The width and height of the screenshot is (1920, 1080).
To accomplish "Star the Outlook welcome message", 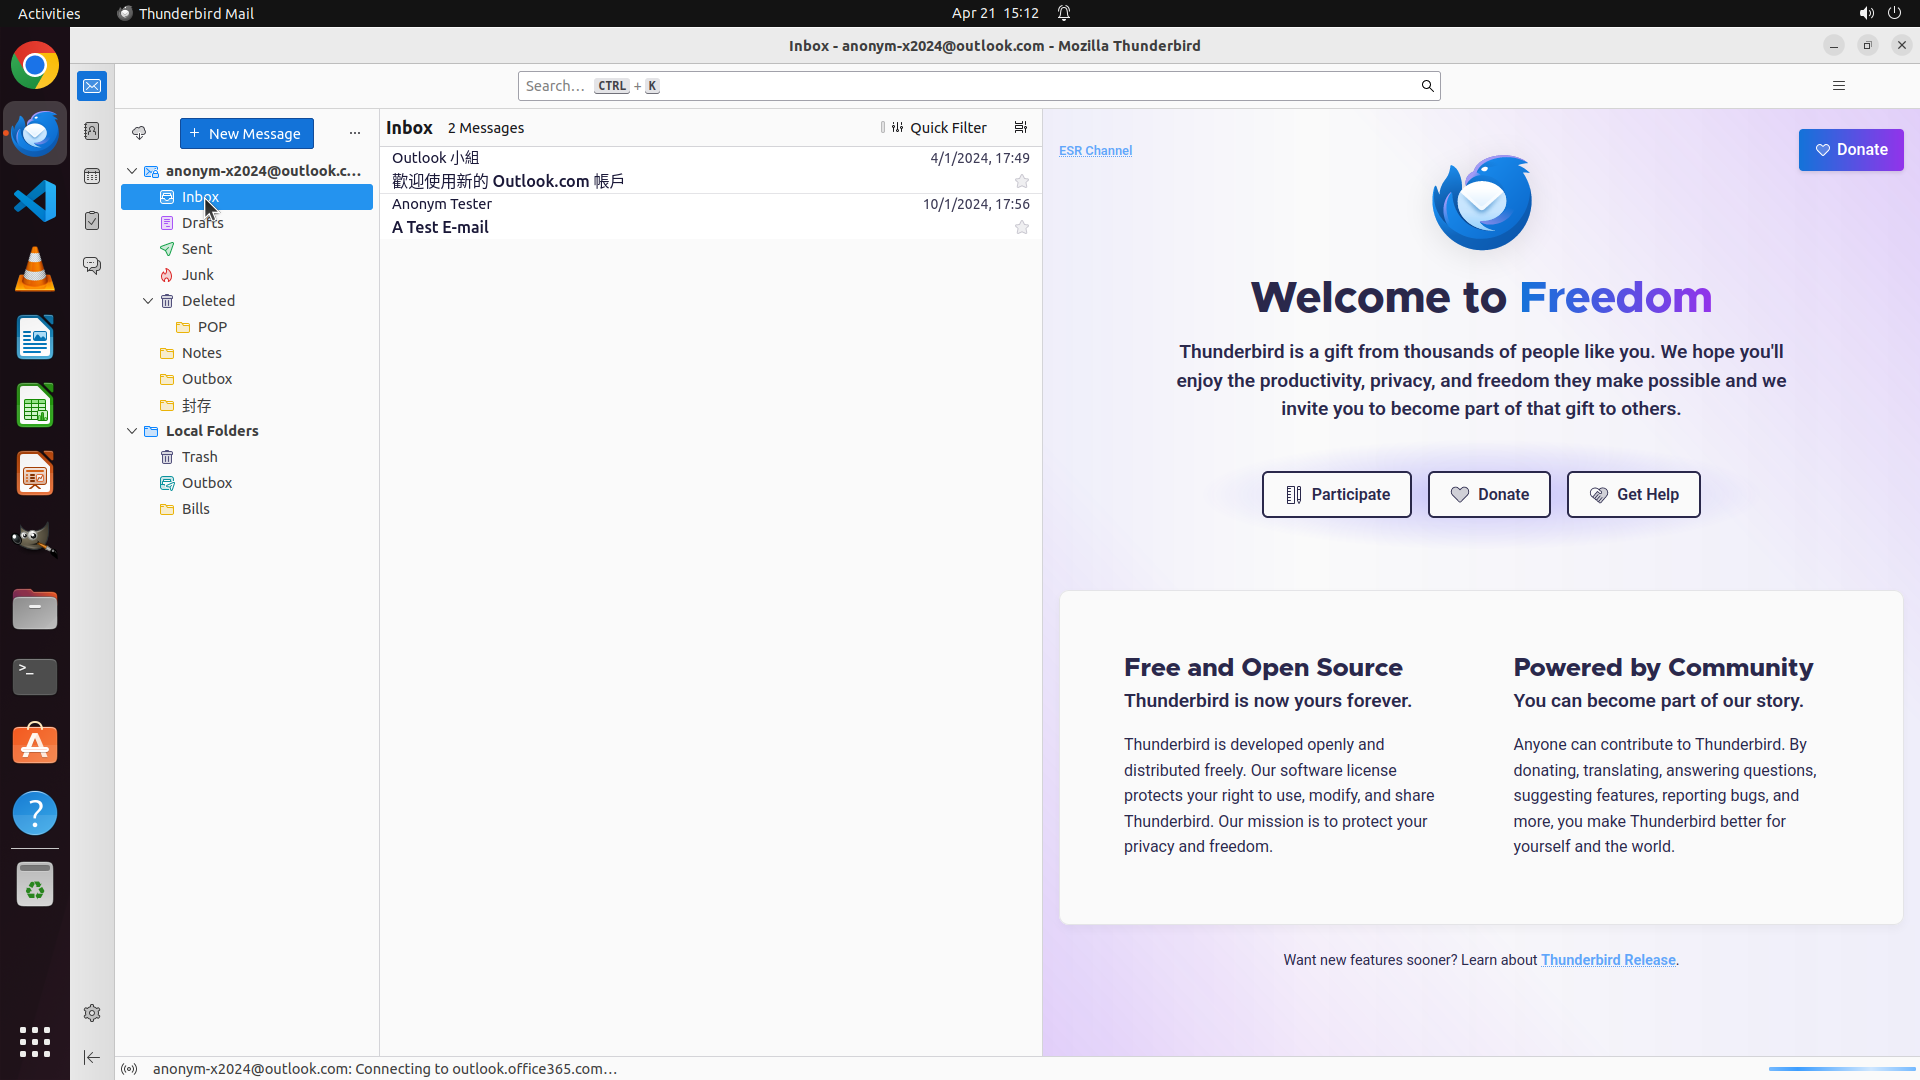I will (1021, 181).
